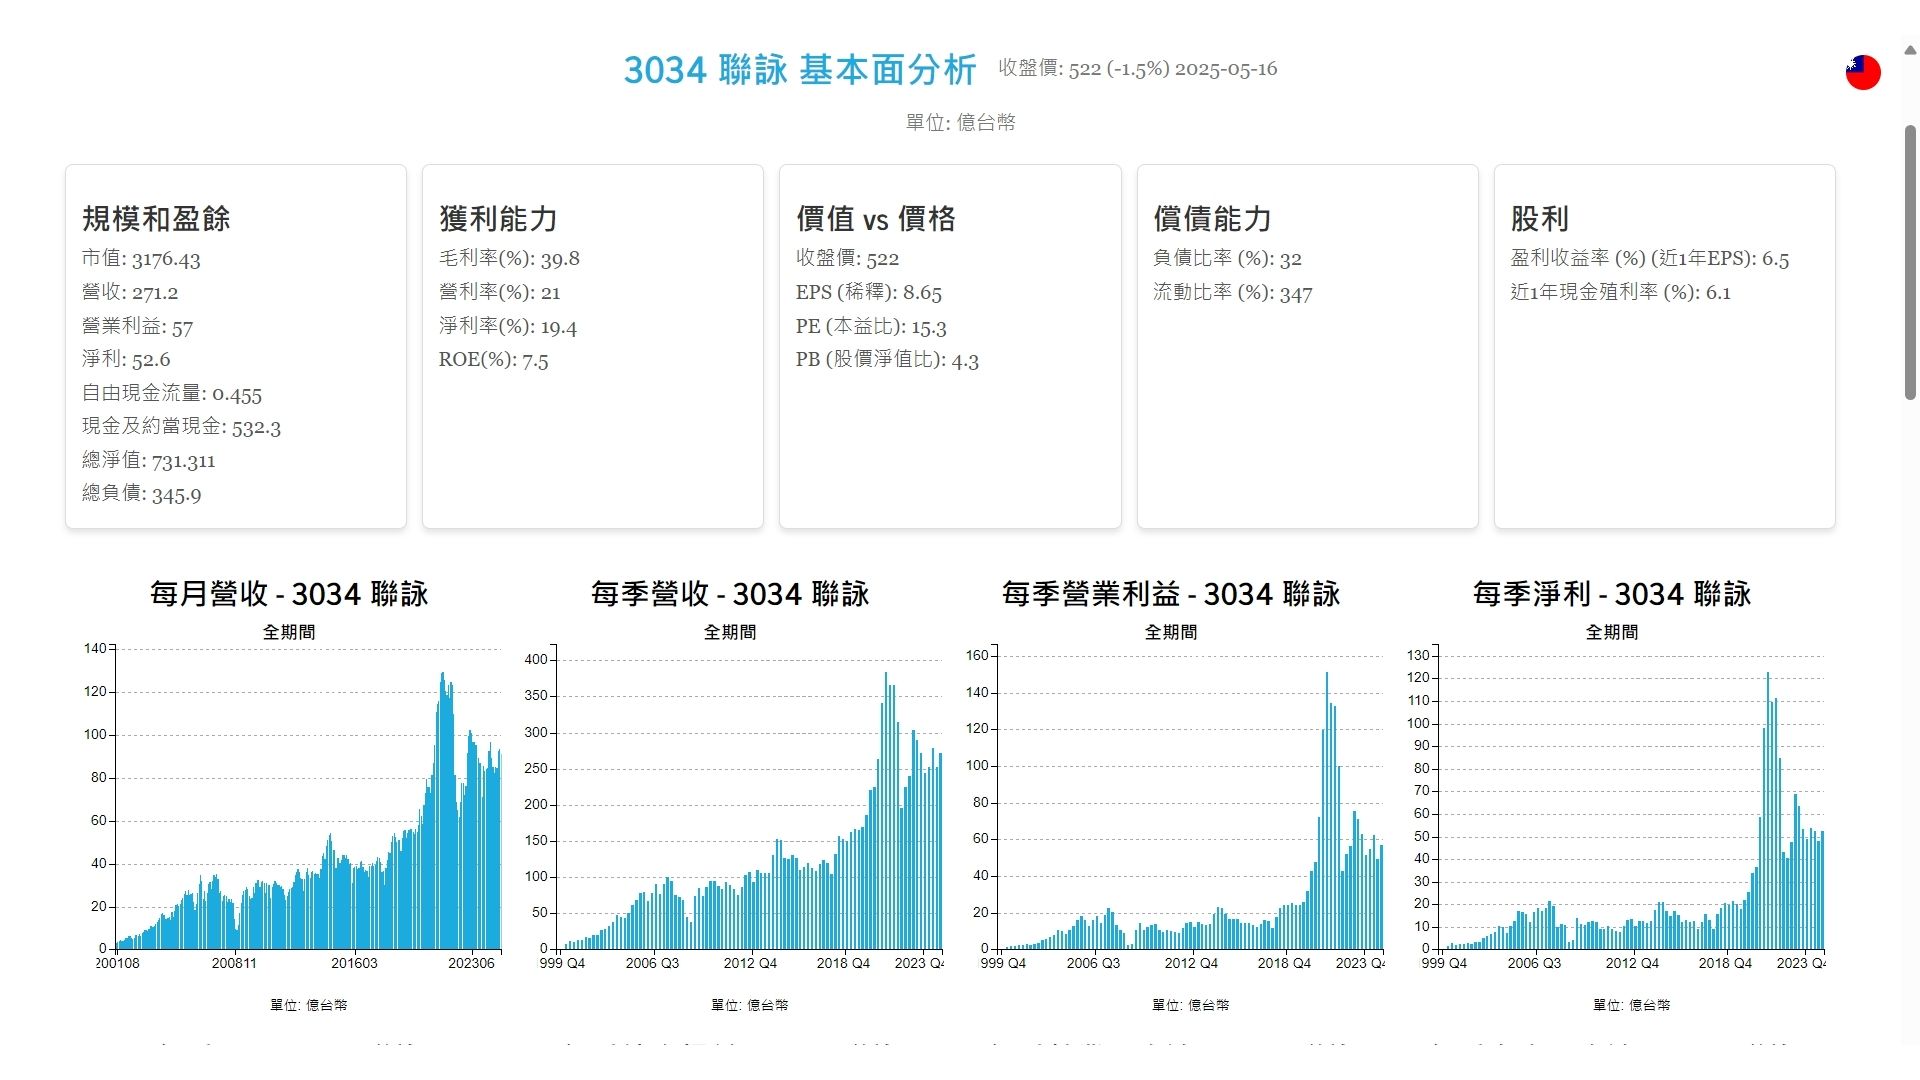
Task: Click the 每月營收 - 3034 聯詠 chart title
Action: tap(289, 594)
